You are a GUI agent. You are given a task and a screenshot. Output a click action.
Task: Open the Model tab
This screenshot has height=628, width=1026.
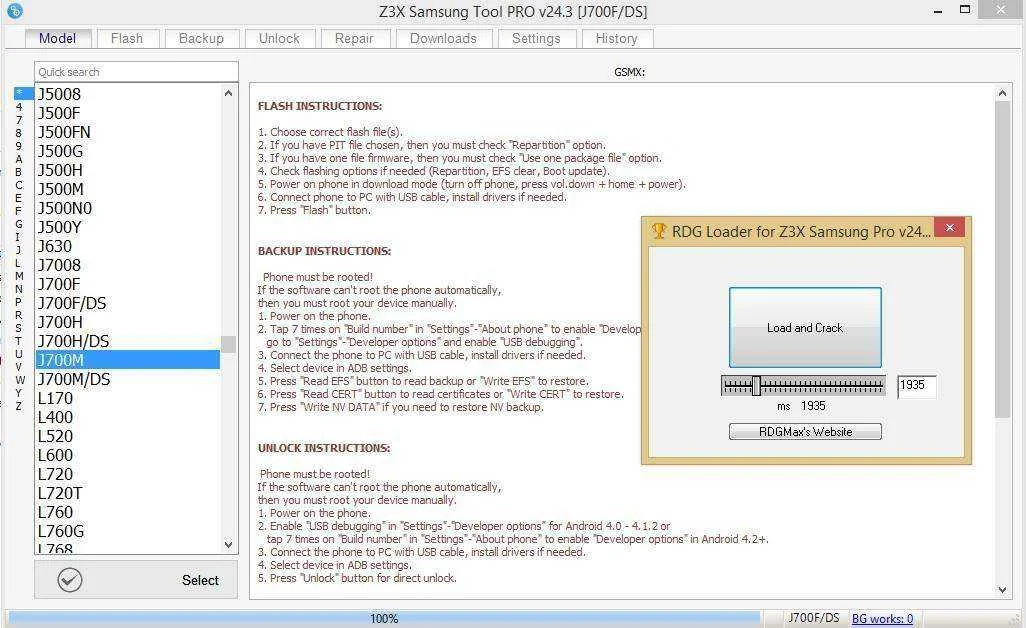pos(58,39)
